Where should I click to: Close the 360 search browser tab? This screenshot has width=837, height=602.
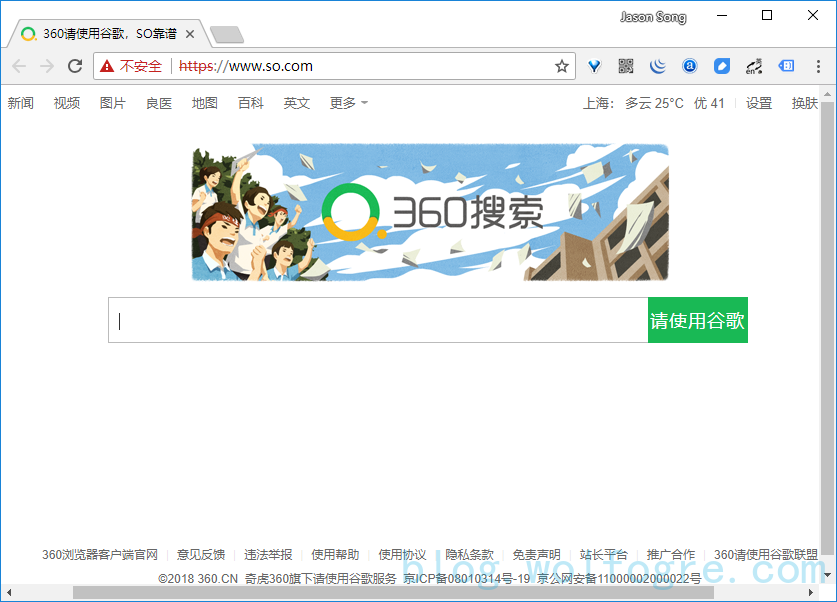click(190, 34)
